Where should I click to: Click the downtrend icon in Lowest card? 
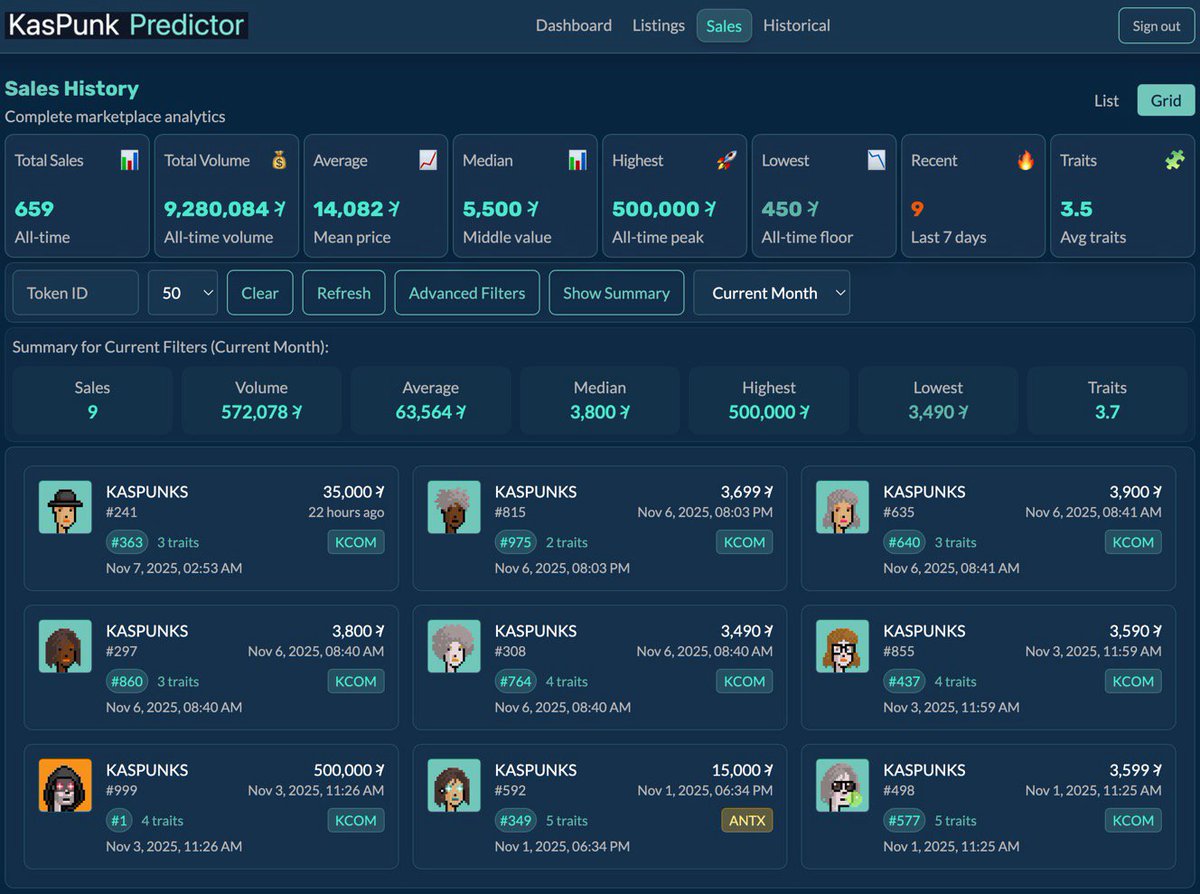coord(876,160)
